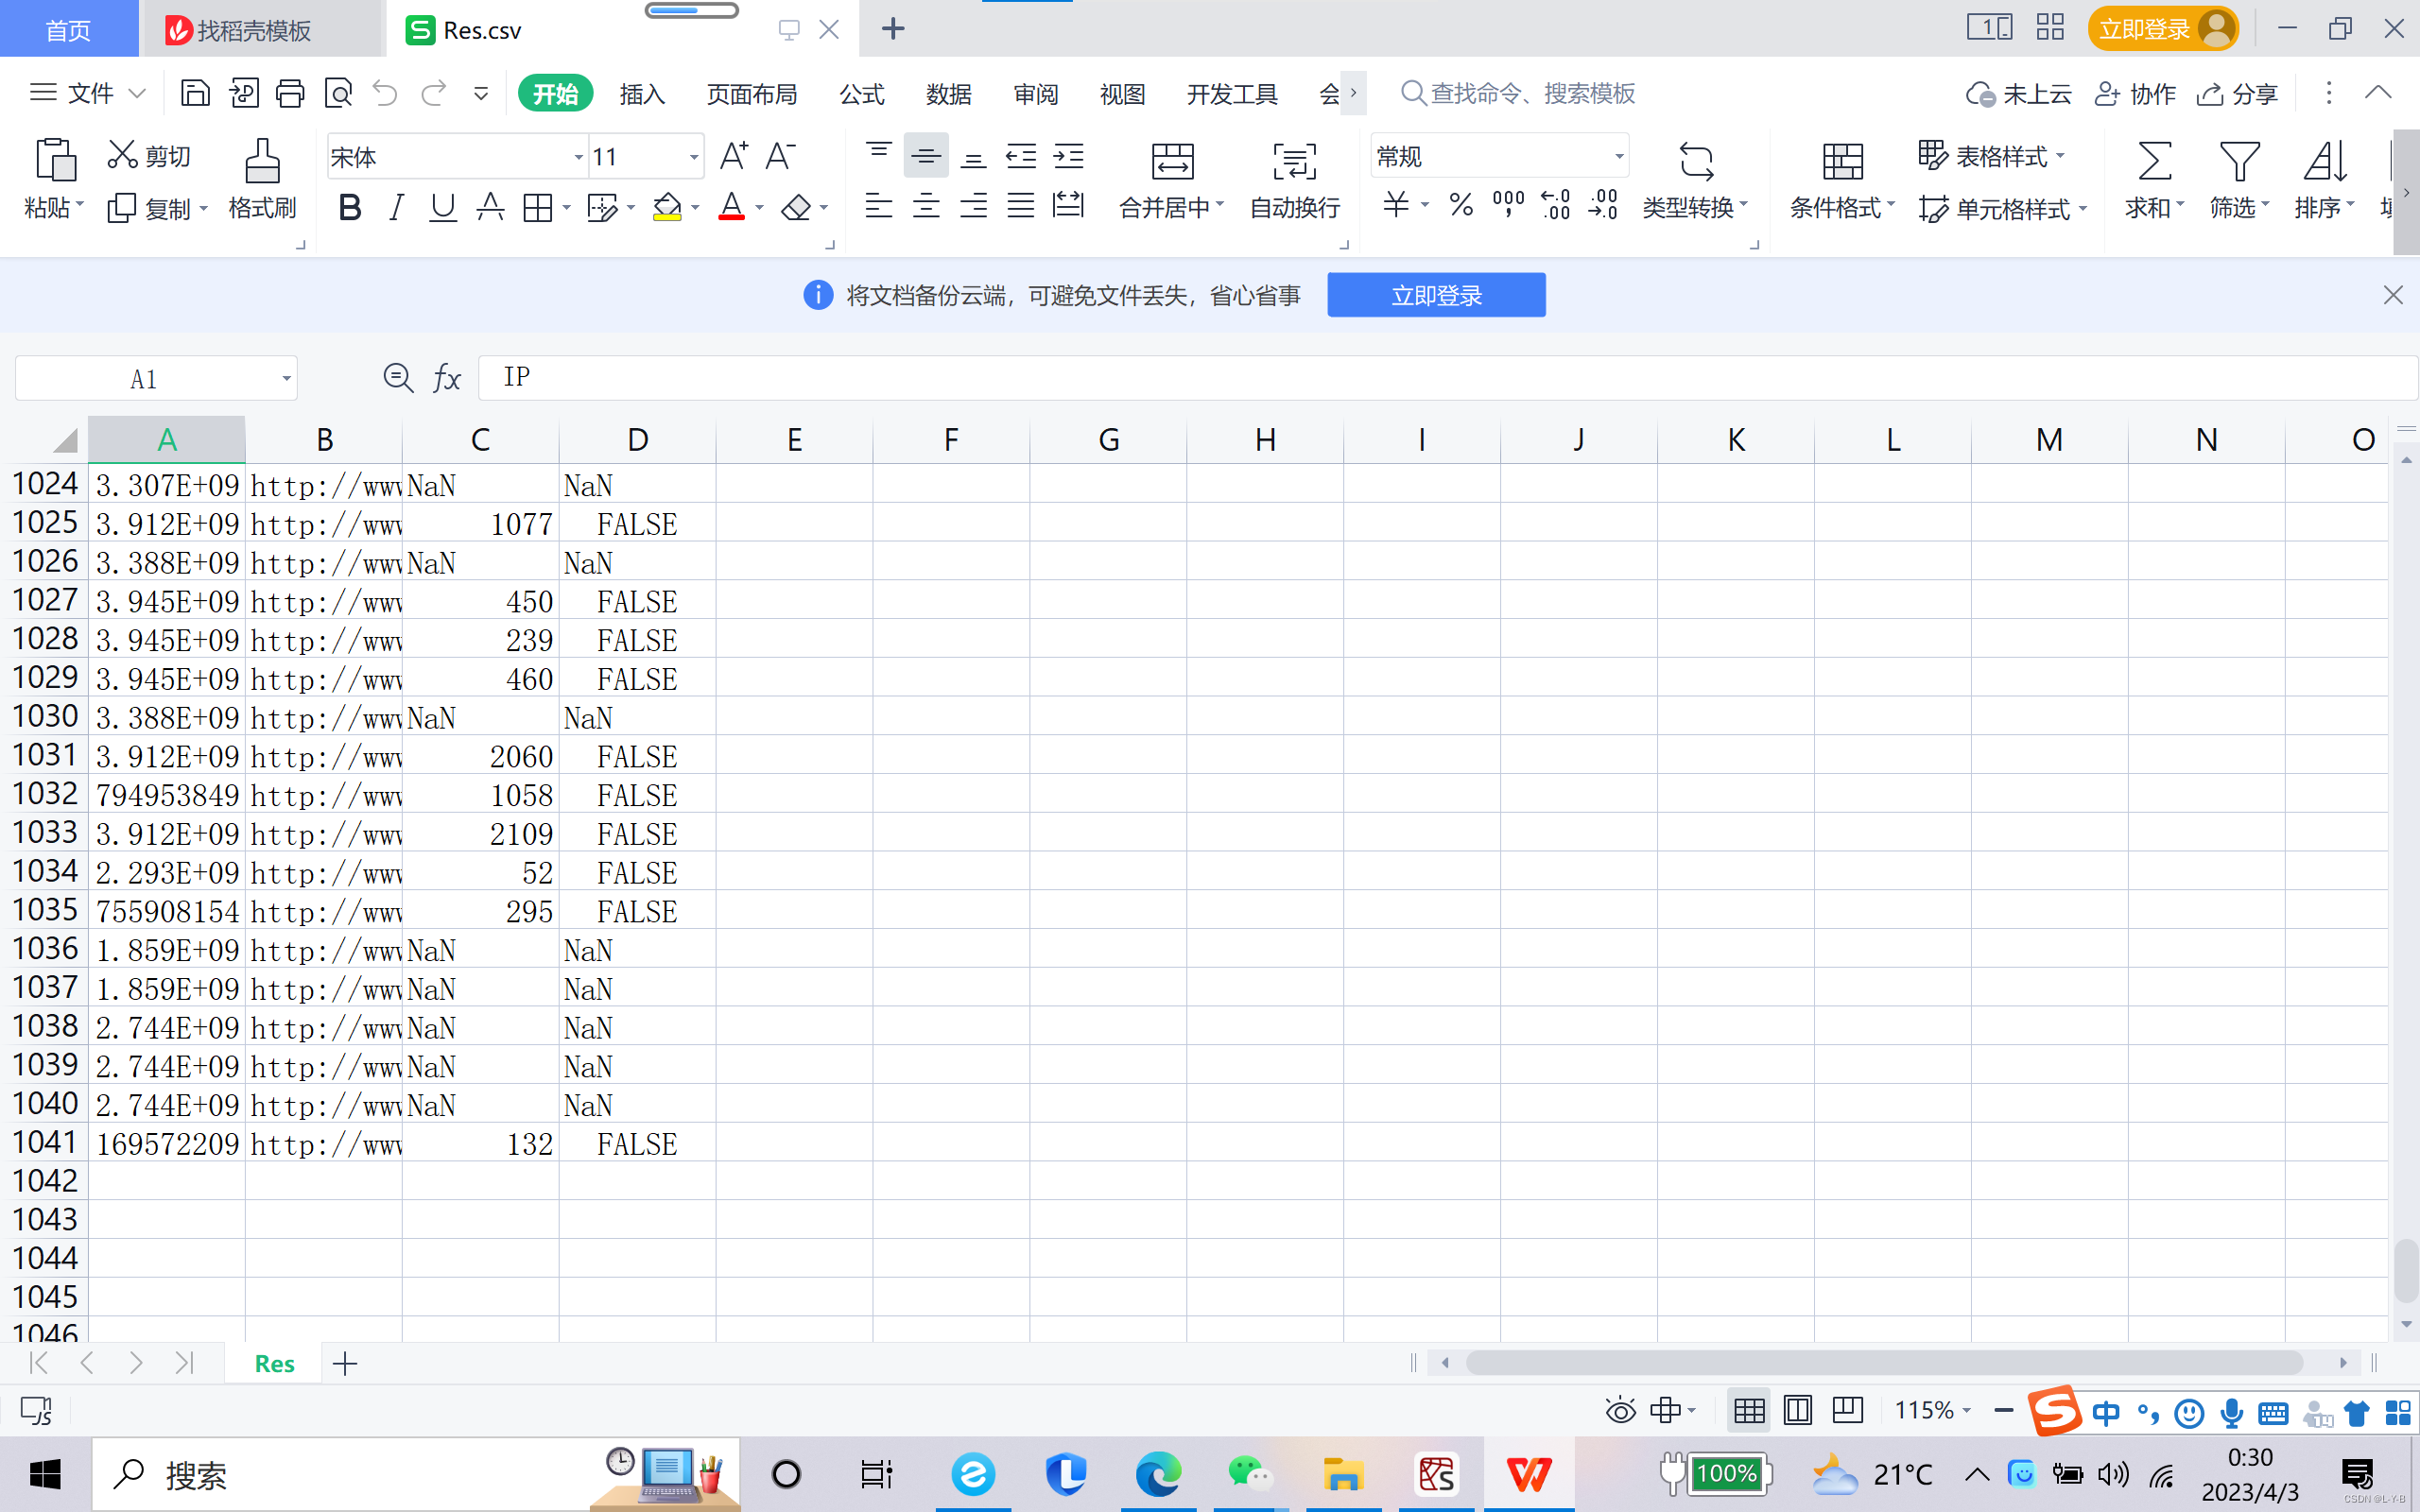Toggle Wrap Text (自动换行)
2420x1512 pixels.
(x=1294, y=161)
